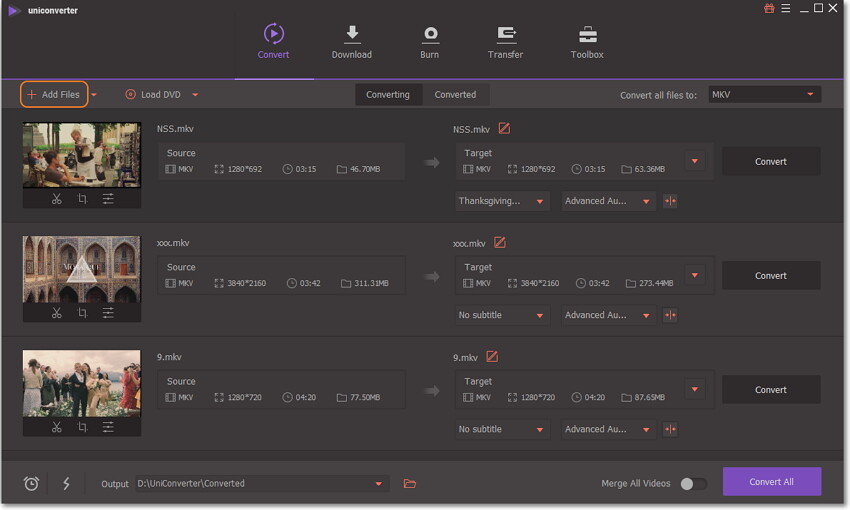This screenshot has height=510, width=850.
Task: Expand the Load DVD dropdown arrow
Action: click(x=195, y=95)
